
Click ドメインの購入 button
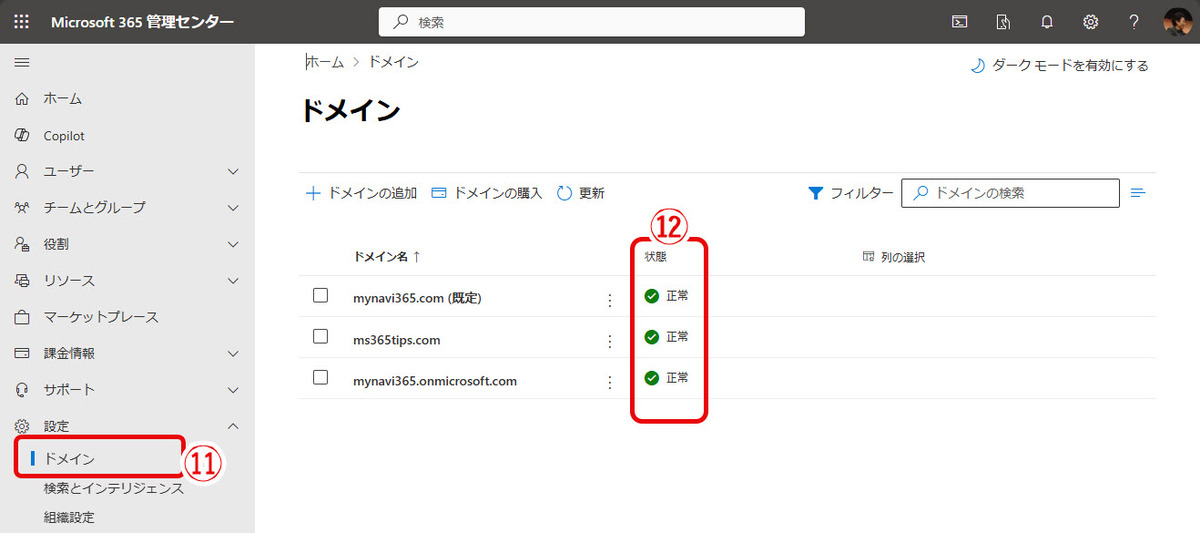486,193
